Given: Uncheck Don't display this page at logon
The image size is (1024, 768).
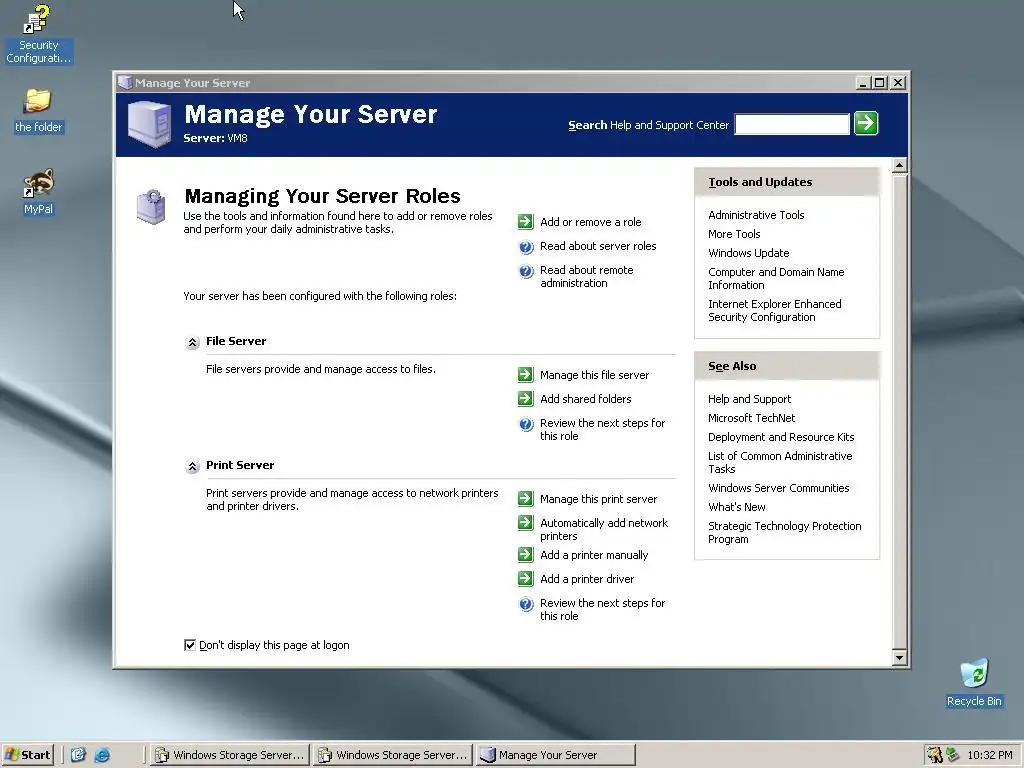Looking at the screenshot, I should click(190, 645).
